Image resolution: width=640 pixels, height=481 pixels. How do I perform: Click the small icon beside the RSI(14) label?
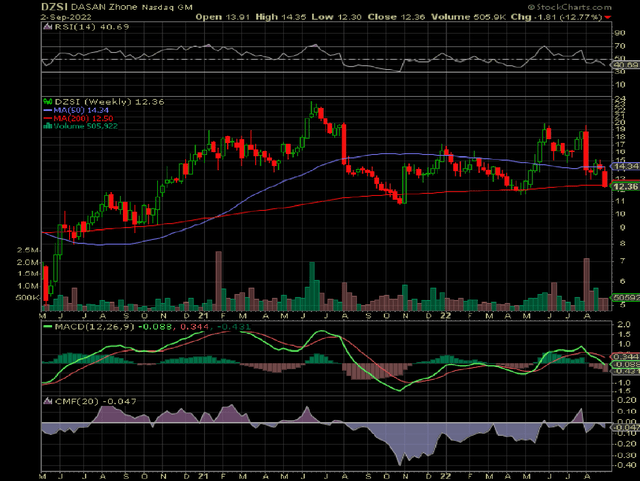(x=47, y=27)
